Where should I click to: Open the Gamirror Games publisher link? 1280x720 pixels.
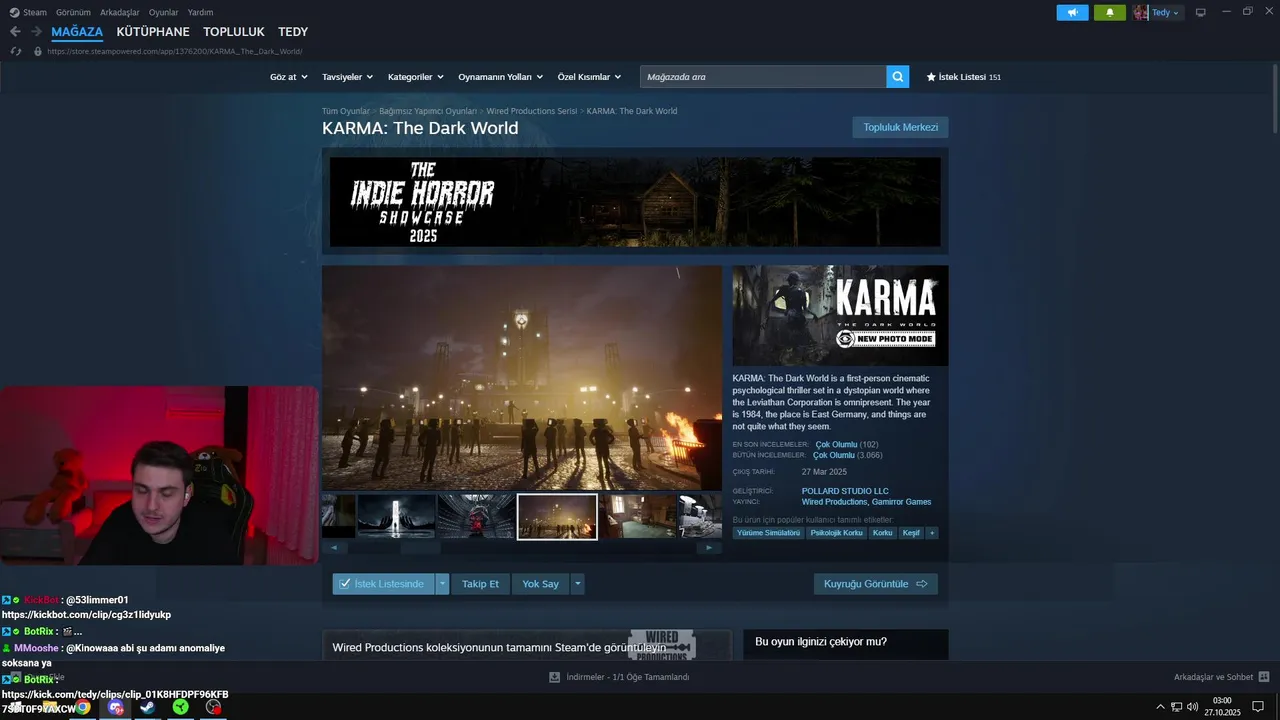[901, 502]
